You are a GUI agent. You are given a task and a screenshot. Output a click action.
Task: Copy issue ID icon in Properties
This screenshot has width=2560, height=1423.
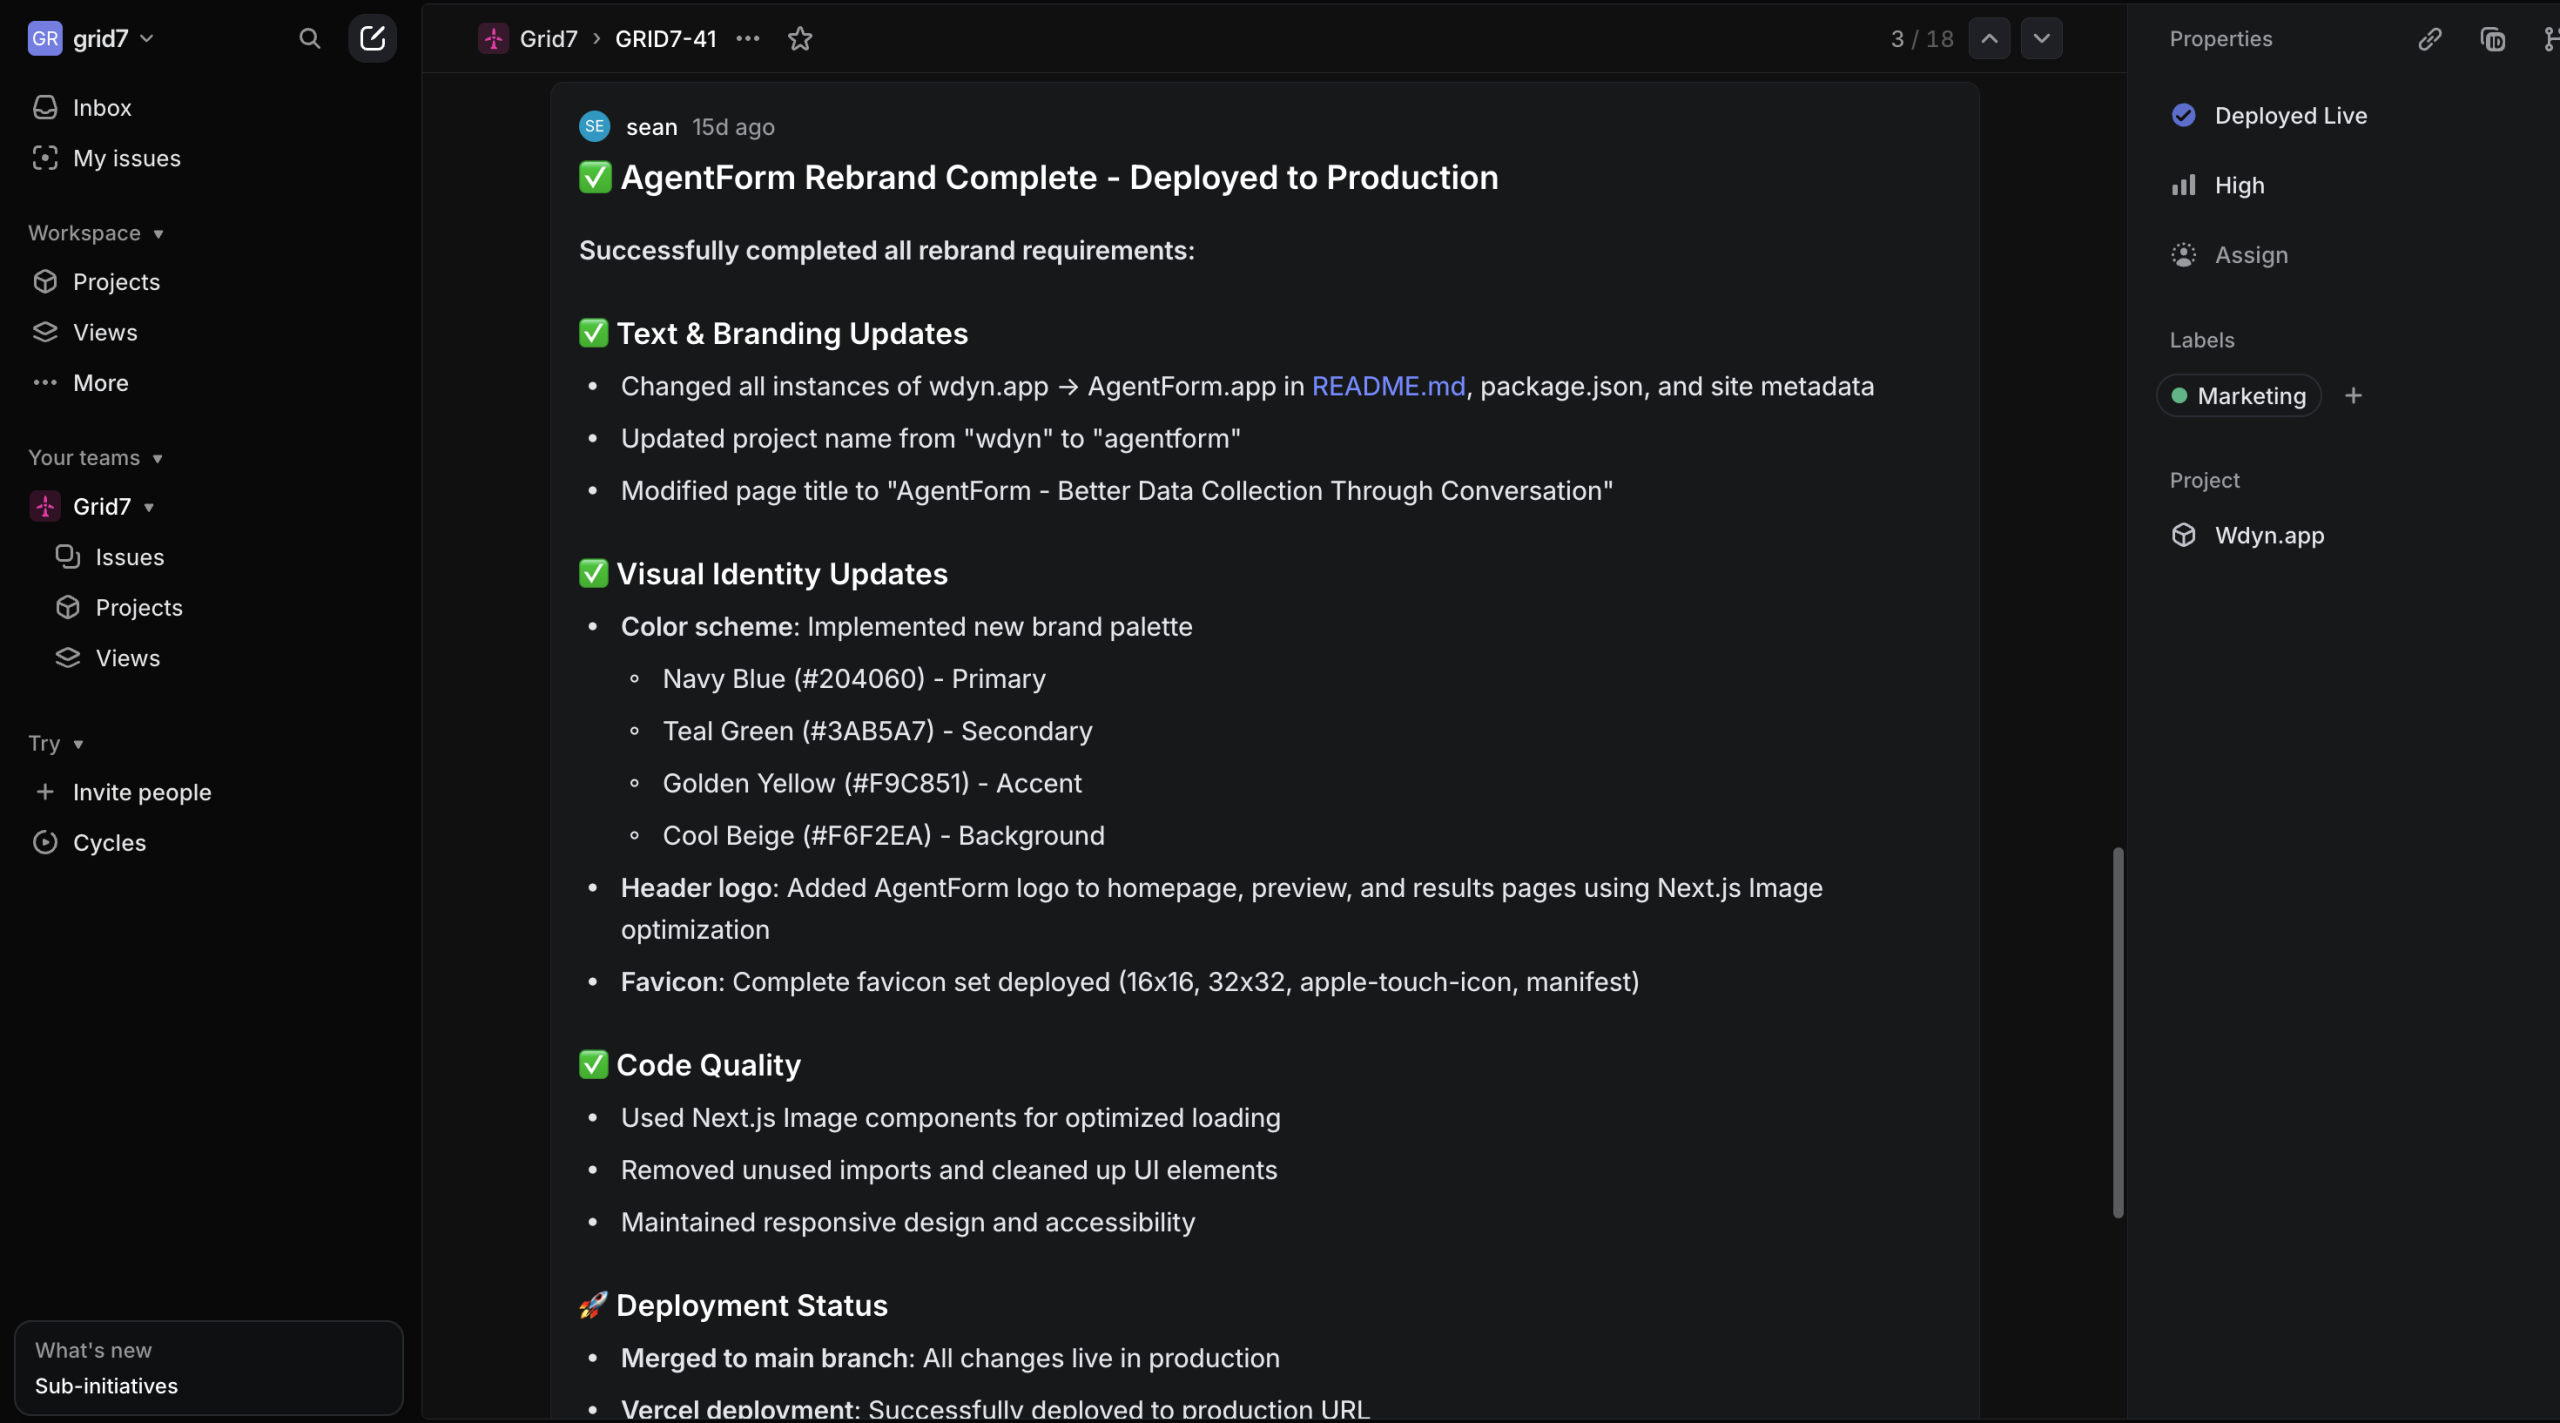coord(2493,39)
